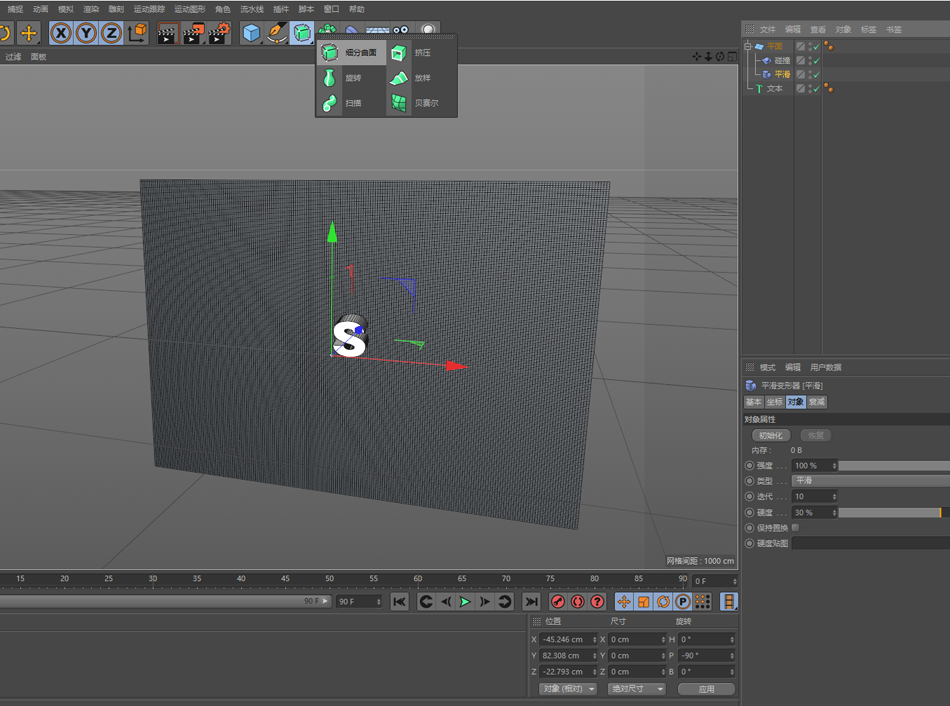Image resolution: width=950 pixels, height=706 pixels.
Task: Click the tag icon on 平面
Action: 828,47
